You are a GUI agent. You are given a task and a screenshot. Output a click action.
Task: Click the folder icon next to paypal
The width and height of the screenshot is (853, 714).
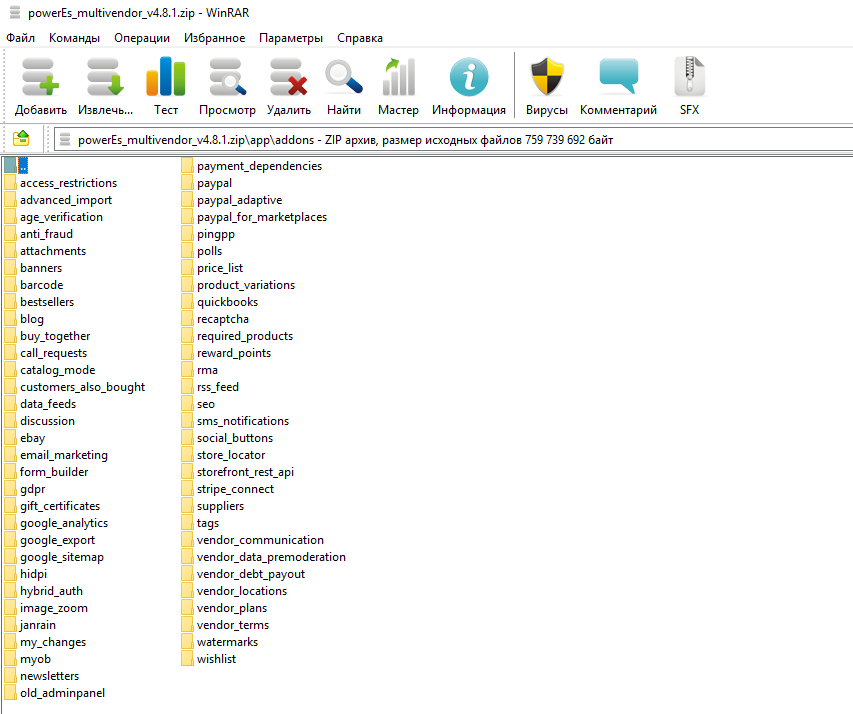[x=187, y=183]
